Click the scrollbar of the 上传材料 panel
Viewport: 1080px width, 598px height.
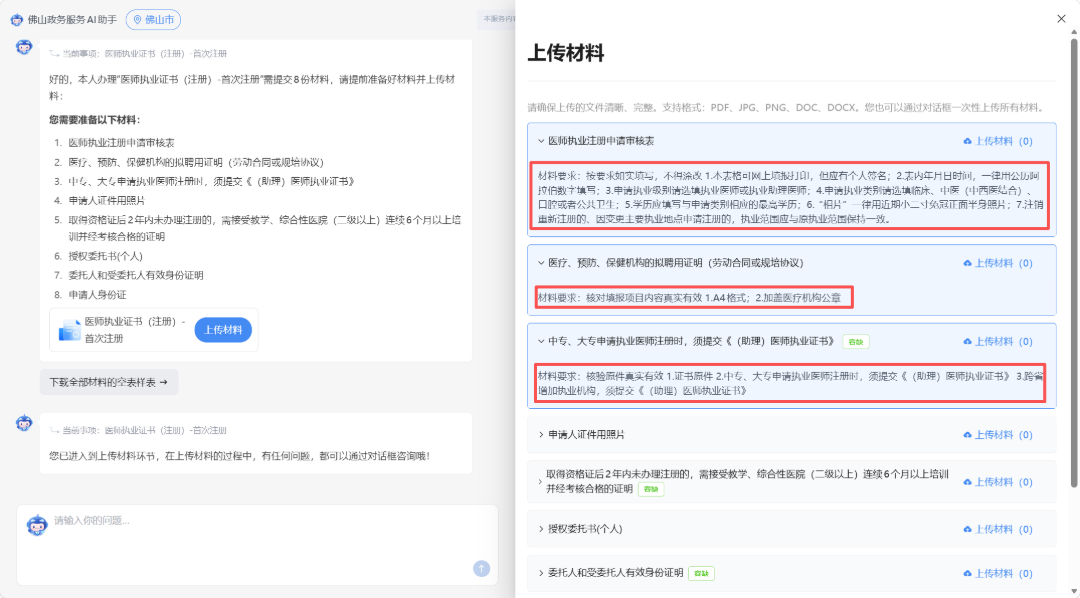click(x=1074, y=262)
